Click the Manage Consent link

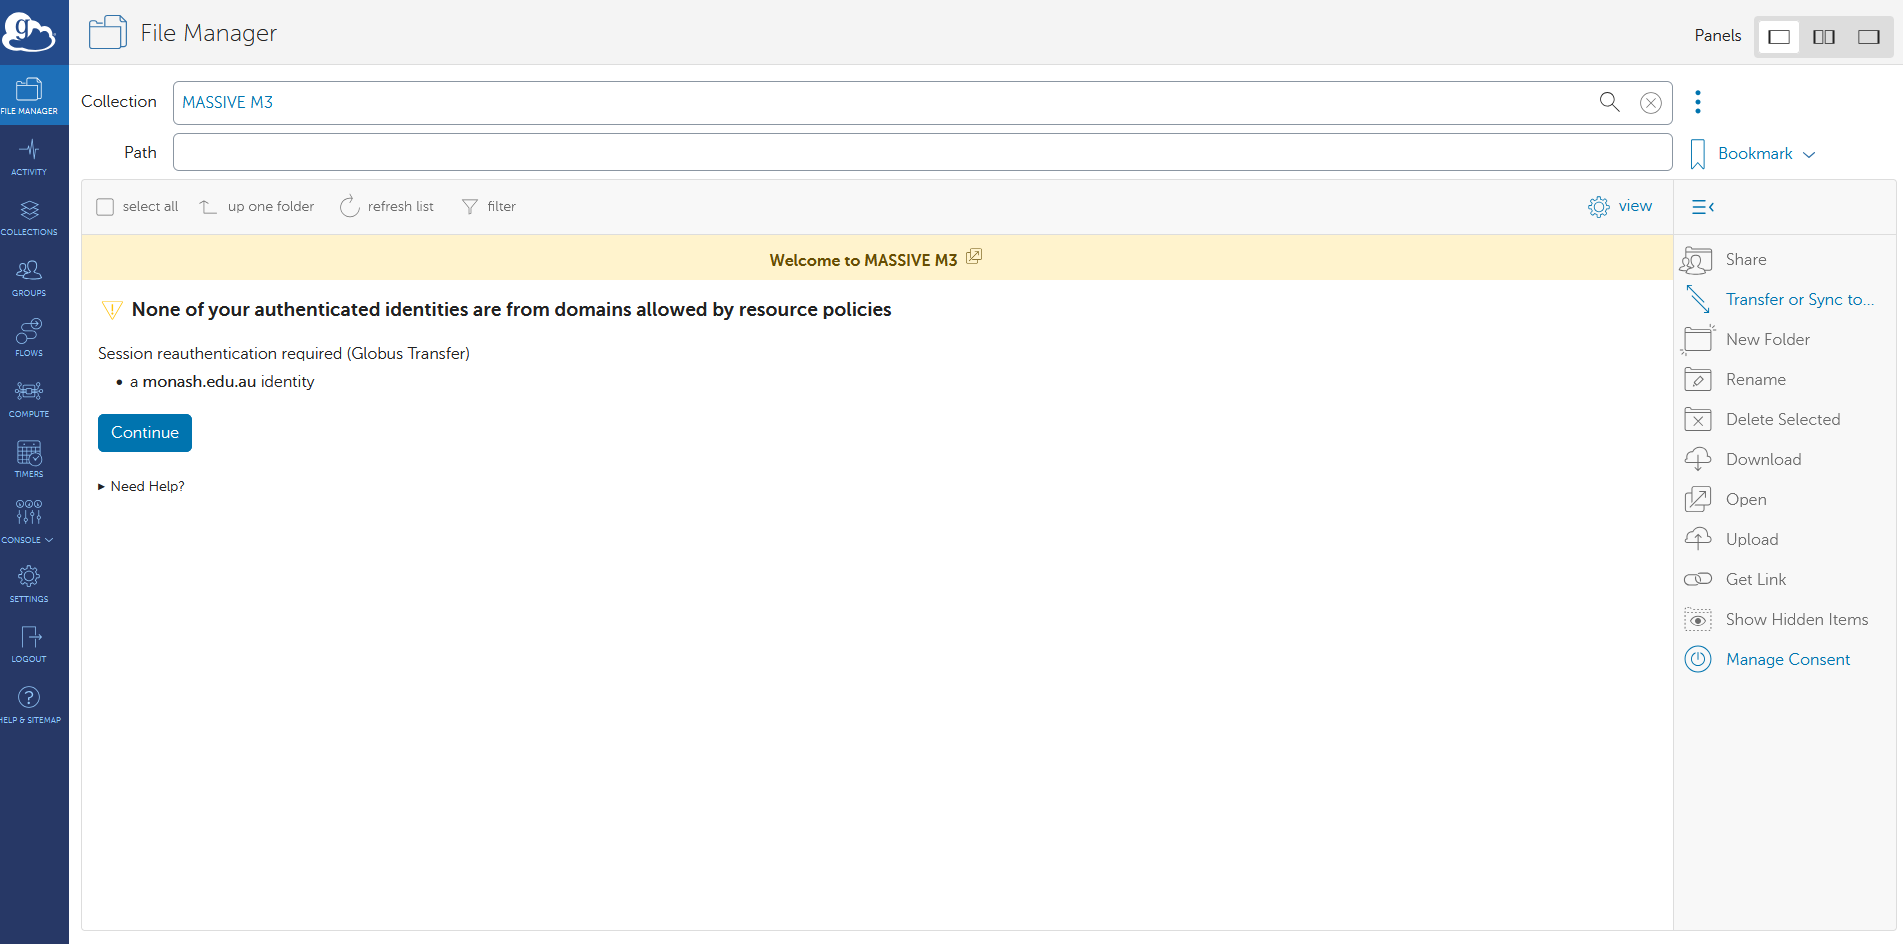[x=1787, y=659]
